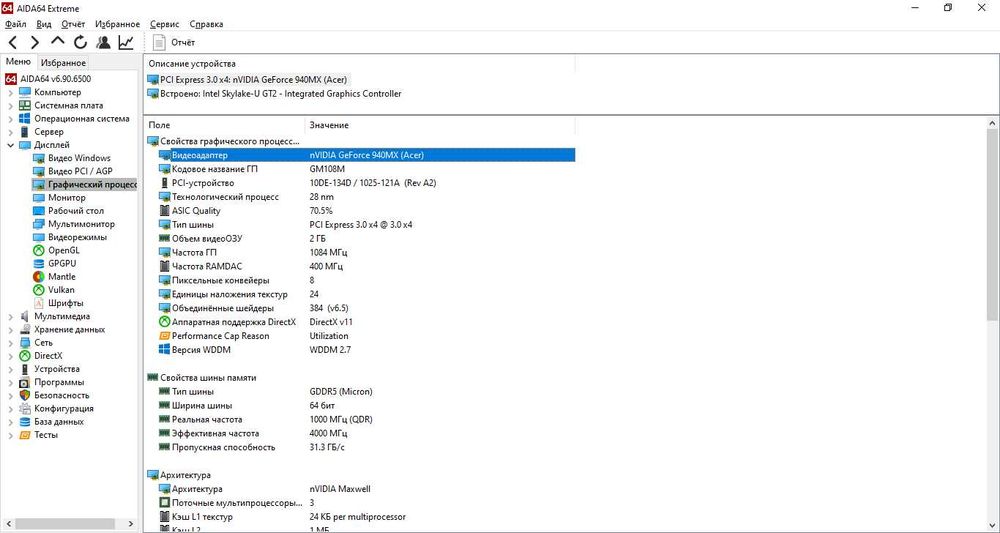Image resolution: width=1000 pixels, height=533 pixels.
Task: Select Видео PCI / AGP in the tree
Action: pyautogui.click(x=80, y=172)
